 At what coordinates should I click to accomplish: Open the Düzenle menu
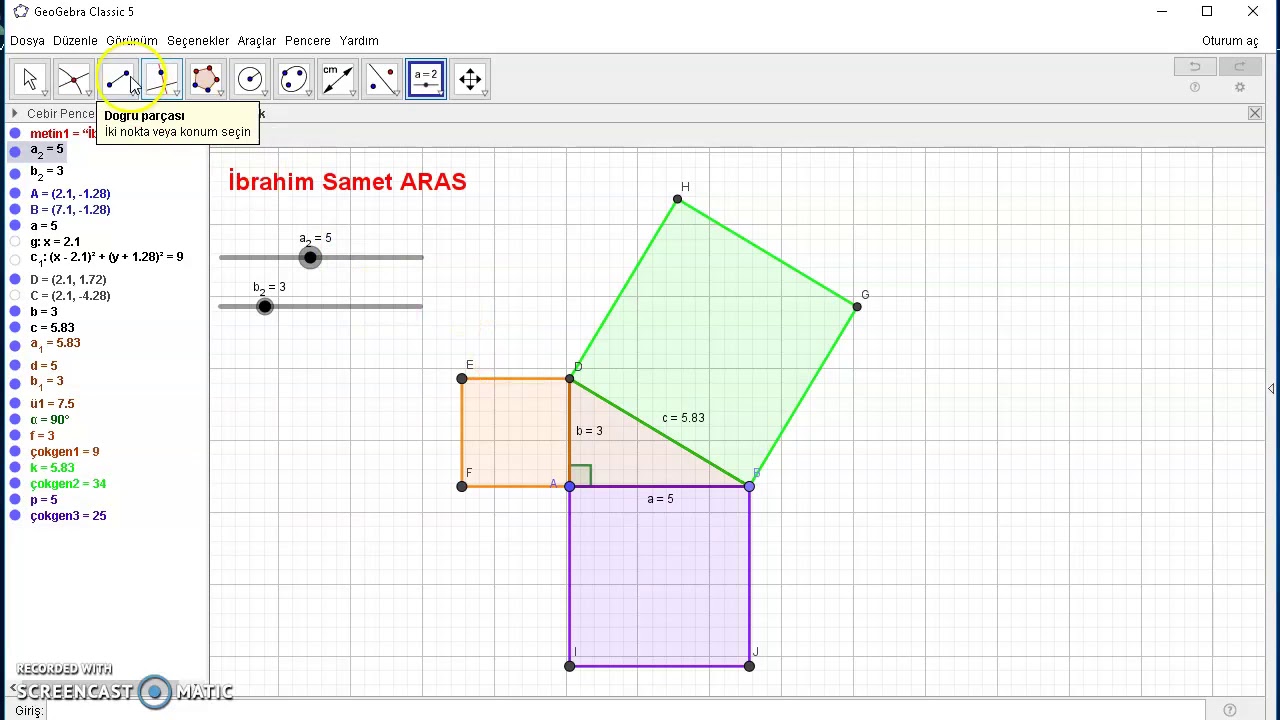coord(75,41)
